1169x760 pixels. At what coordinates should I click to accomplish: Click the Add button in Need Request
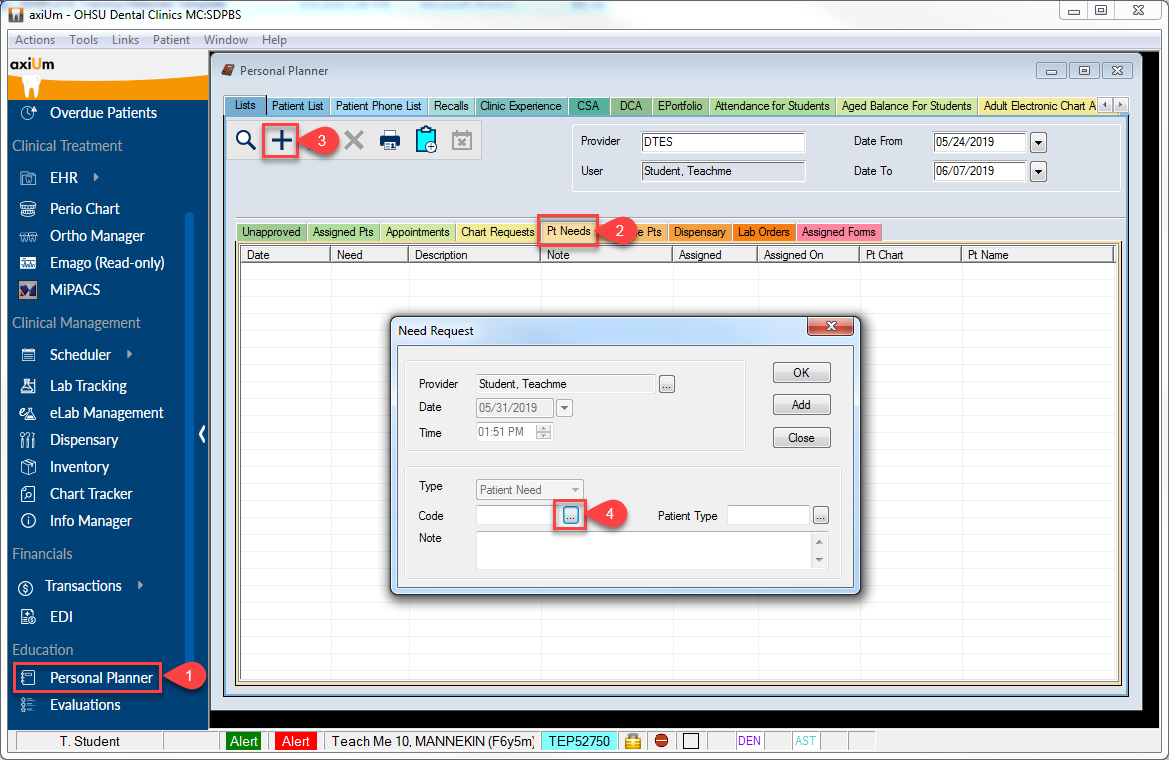tap(801, 405)
